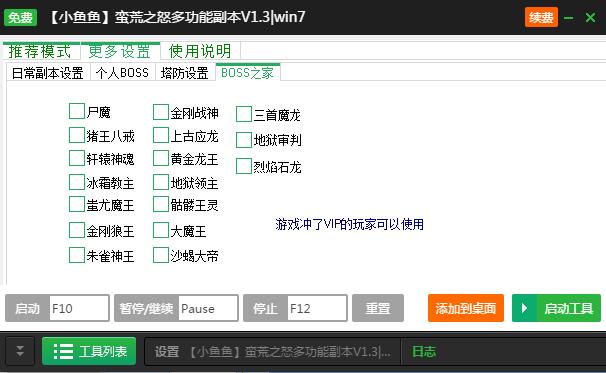Image resolution: width=606 pixels, height=373 pixels.
Task: Check the 朱雀神王 boss option
Action: click(x=77, y=255)
